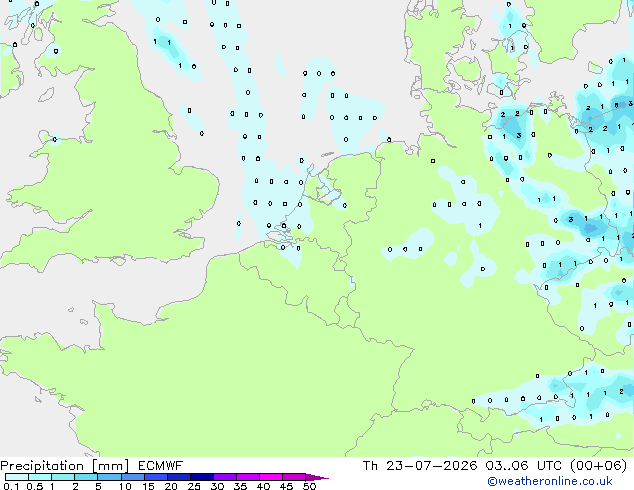Click the 15–20 mm legend swatch
This screenshot has height=490, width=634.
(x=156, y=477)
